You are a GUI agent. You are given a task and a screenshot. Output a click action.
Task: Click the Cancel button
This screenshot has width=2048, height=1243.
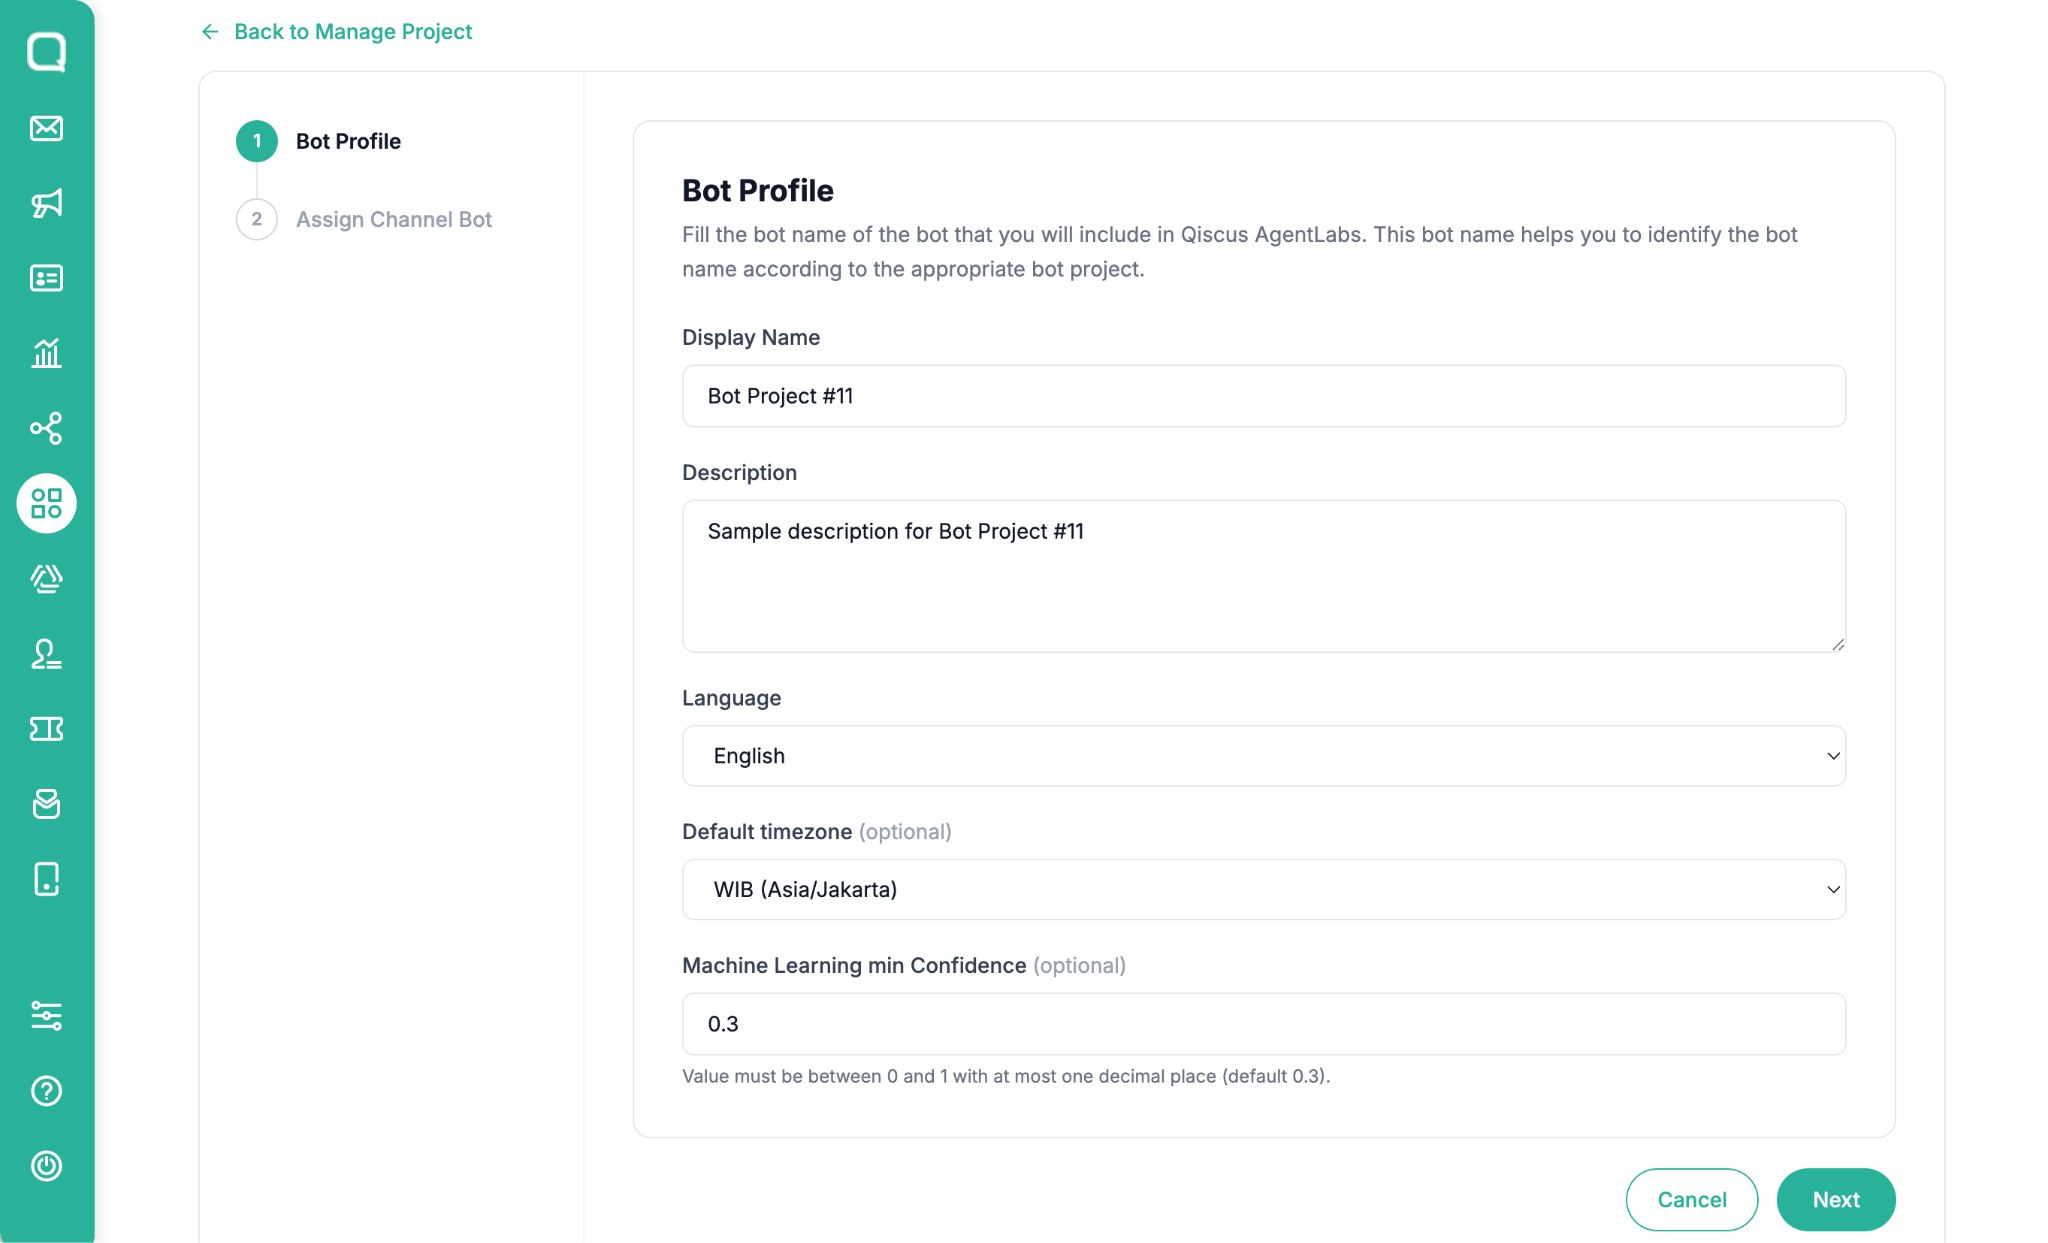(1692, 1199)
